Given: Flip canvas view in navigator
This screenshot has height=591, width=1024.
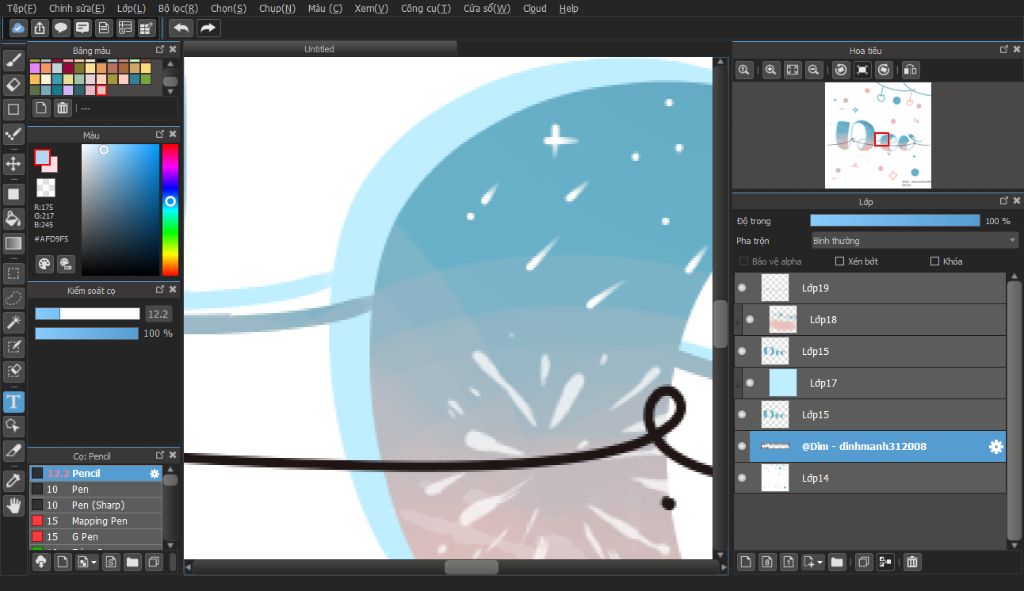Looking at the screenshot, I should point(910,70).
